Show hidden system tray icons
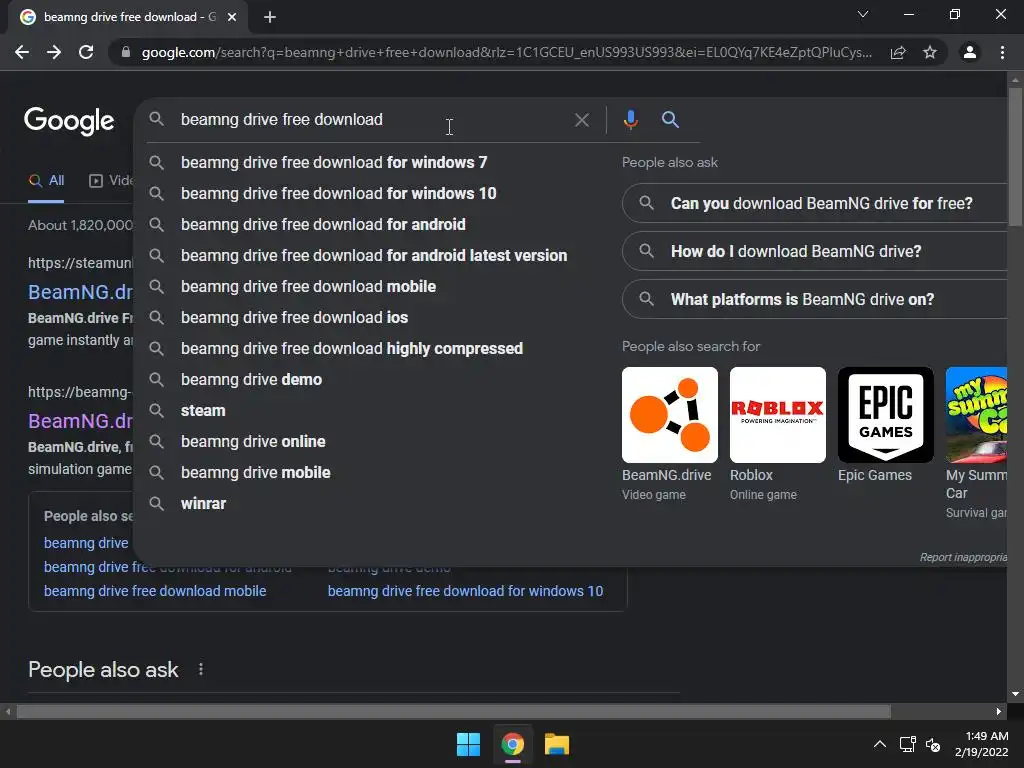This screenshot has height=768, width=1024. (880, 744)
